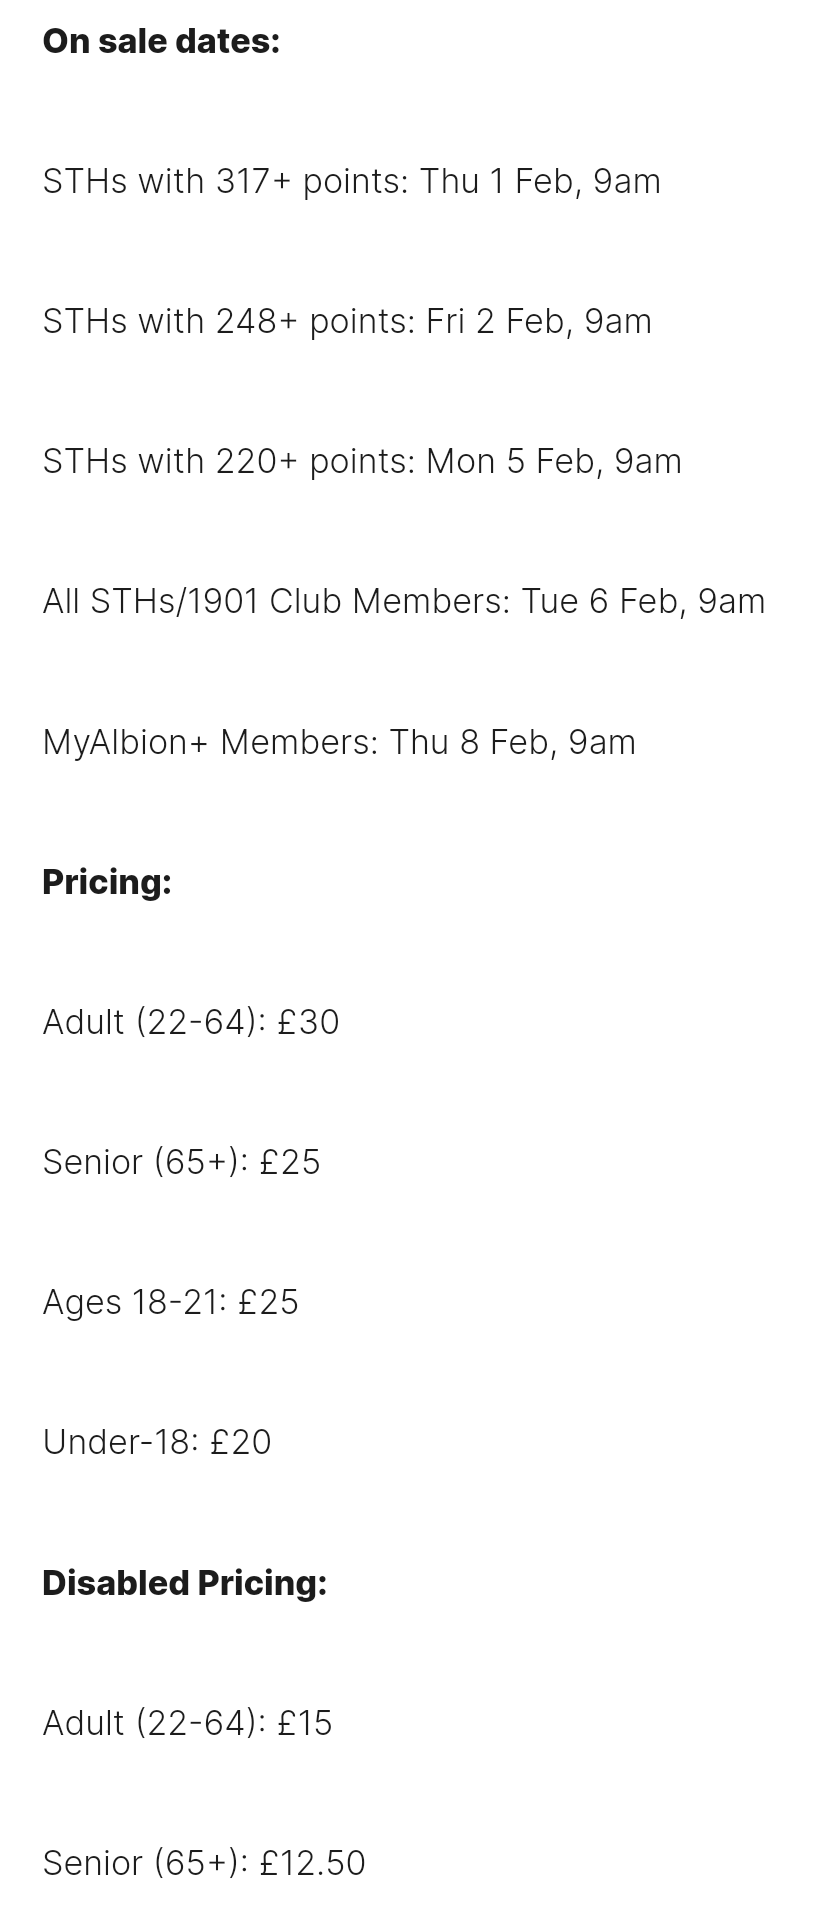
Task: Select the Under-18: £20 price line
Action: pyautogui.click(x=157, y=1442)
